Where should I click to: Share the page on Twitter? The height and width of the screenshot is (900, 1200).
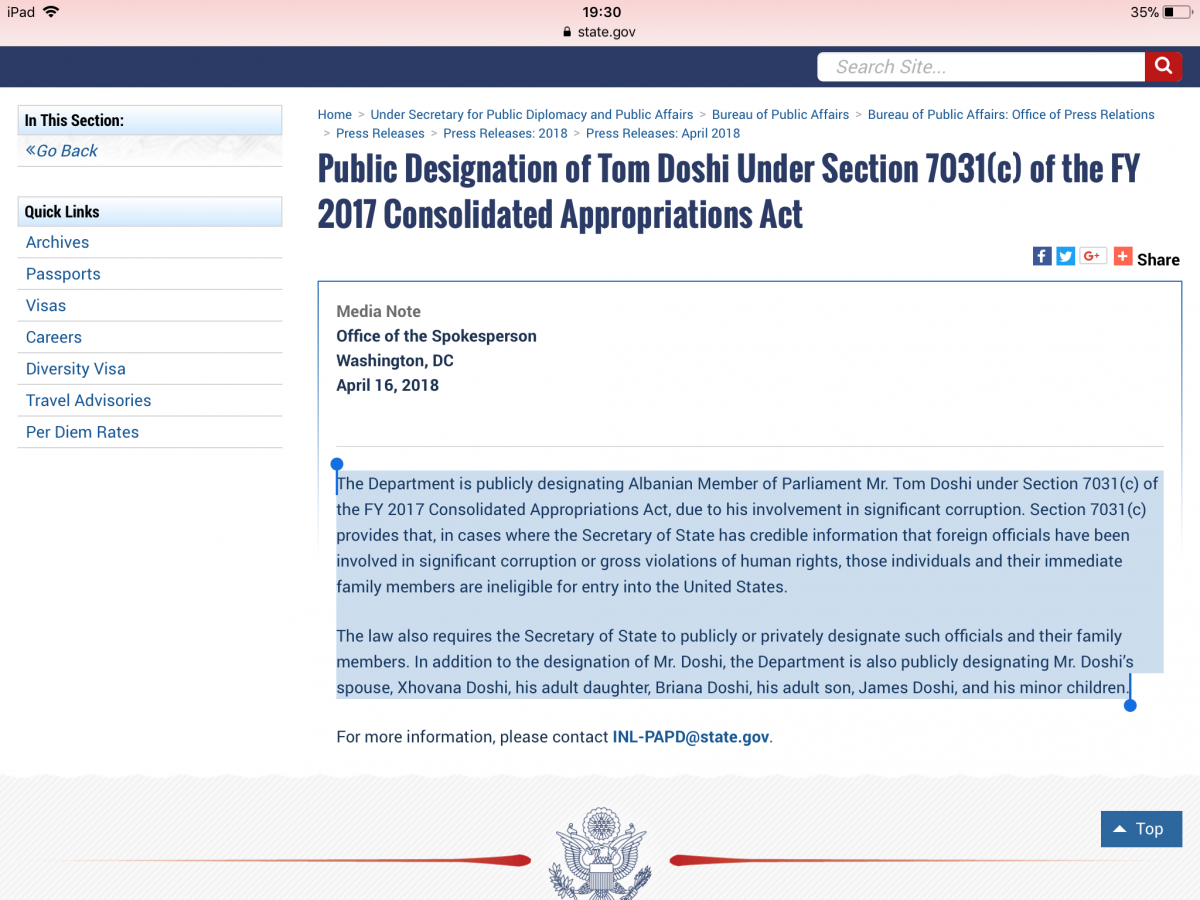pos(1066,256)
